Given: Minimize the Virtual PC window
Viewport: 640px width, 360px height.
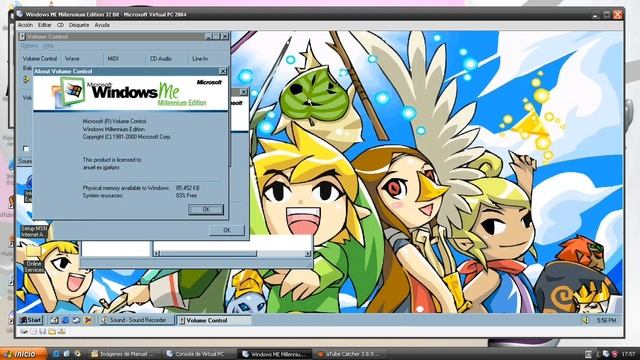Looking at the screenshot, I should click(596, 15).
